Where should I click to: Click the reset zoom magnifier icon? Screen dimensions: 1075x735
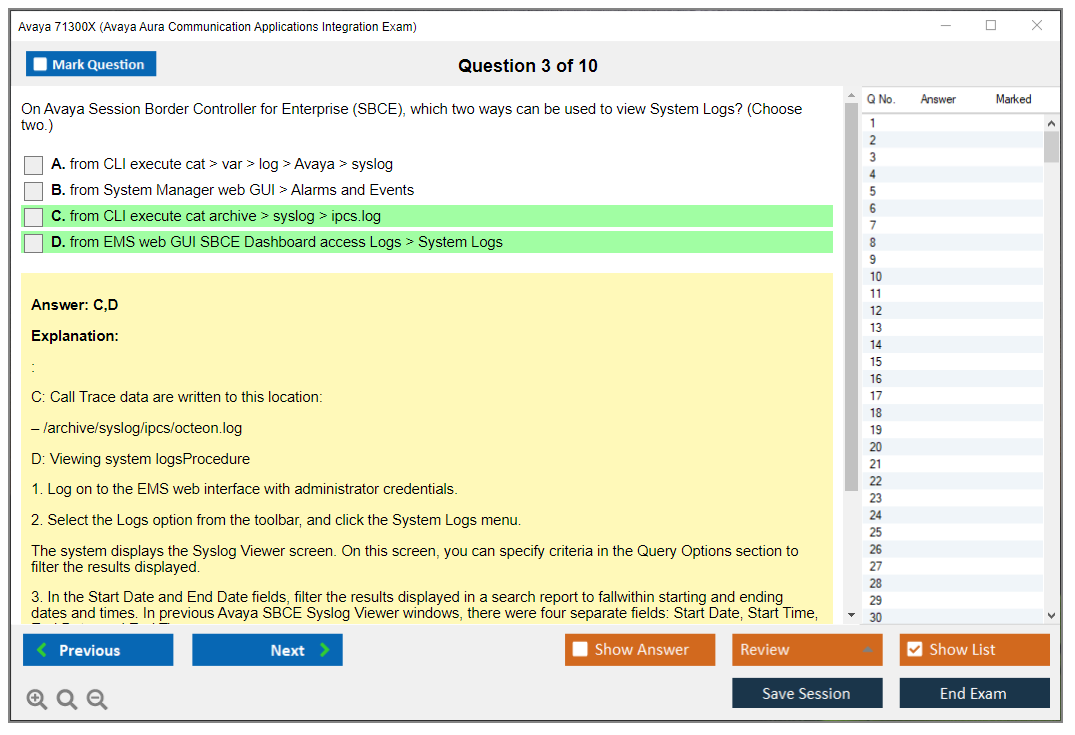coord(67,700)
